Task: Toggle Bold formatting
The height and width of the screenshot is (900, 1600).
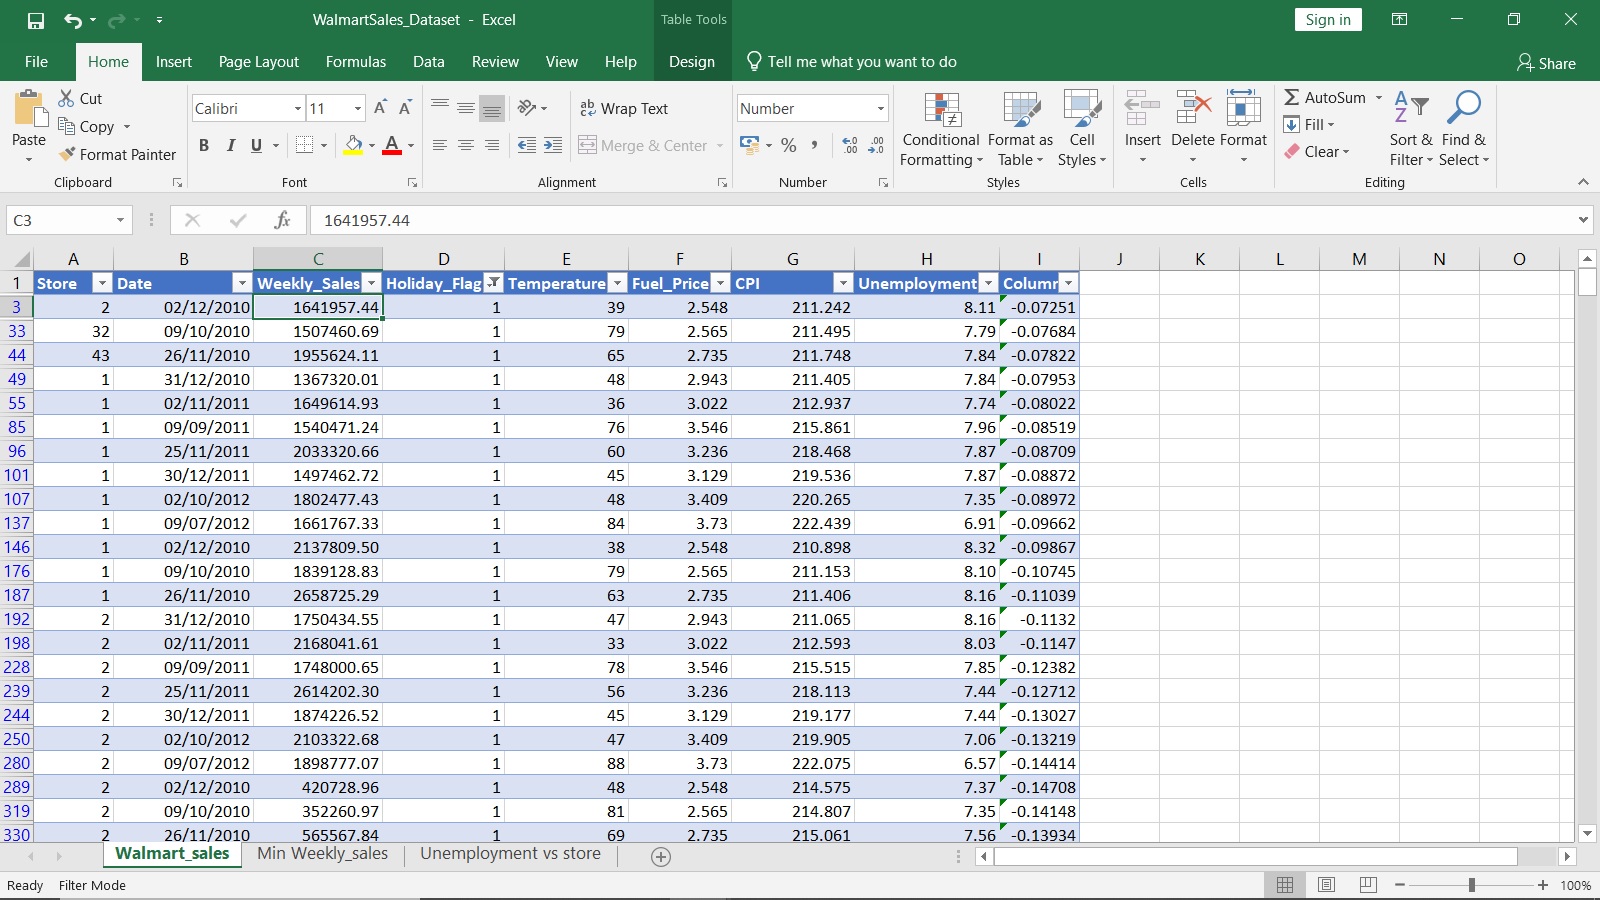Action: [x=204, y=145]
